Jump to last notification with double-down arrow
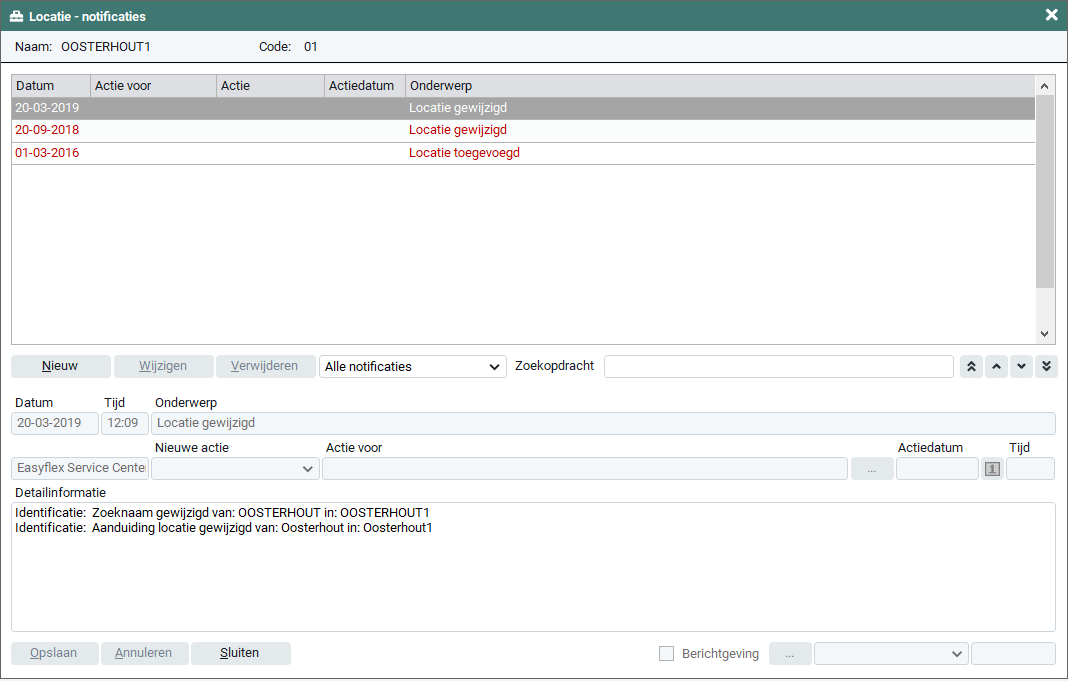This screenshot has height=681, width=1068. (x=1045, y=367)
